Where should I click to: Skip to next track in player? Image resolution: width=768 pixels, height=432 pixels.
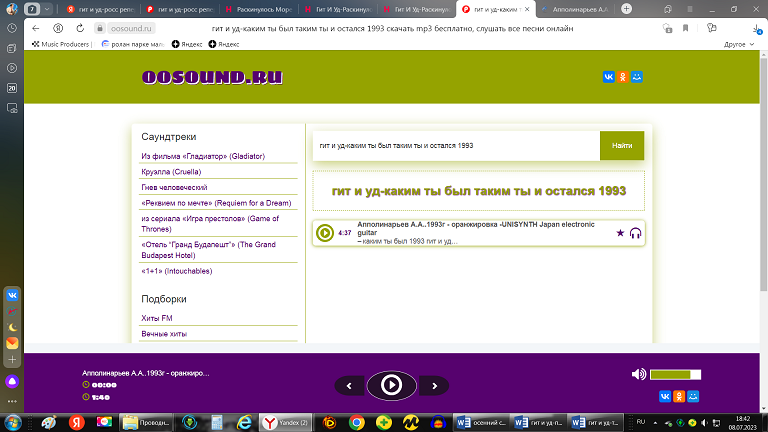tap(434, 386)
